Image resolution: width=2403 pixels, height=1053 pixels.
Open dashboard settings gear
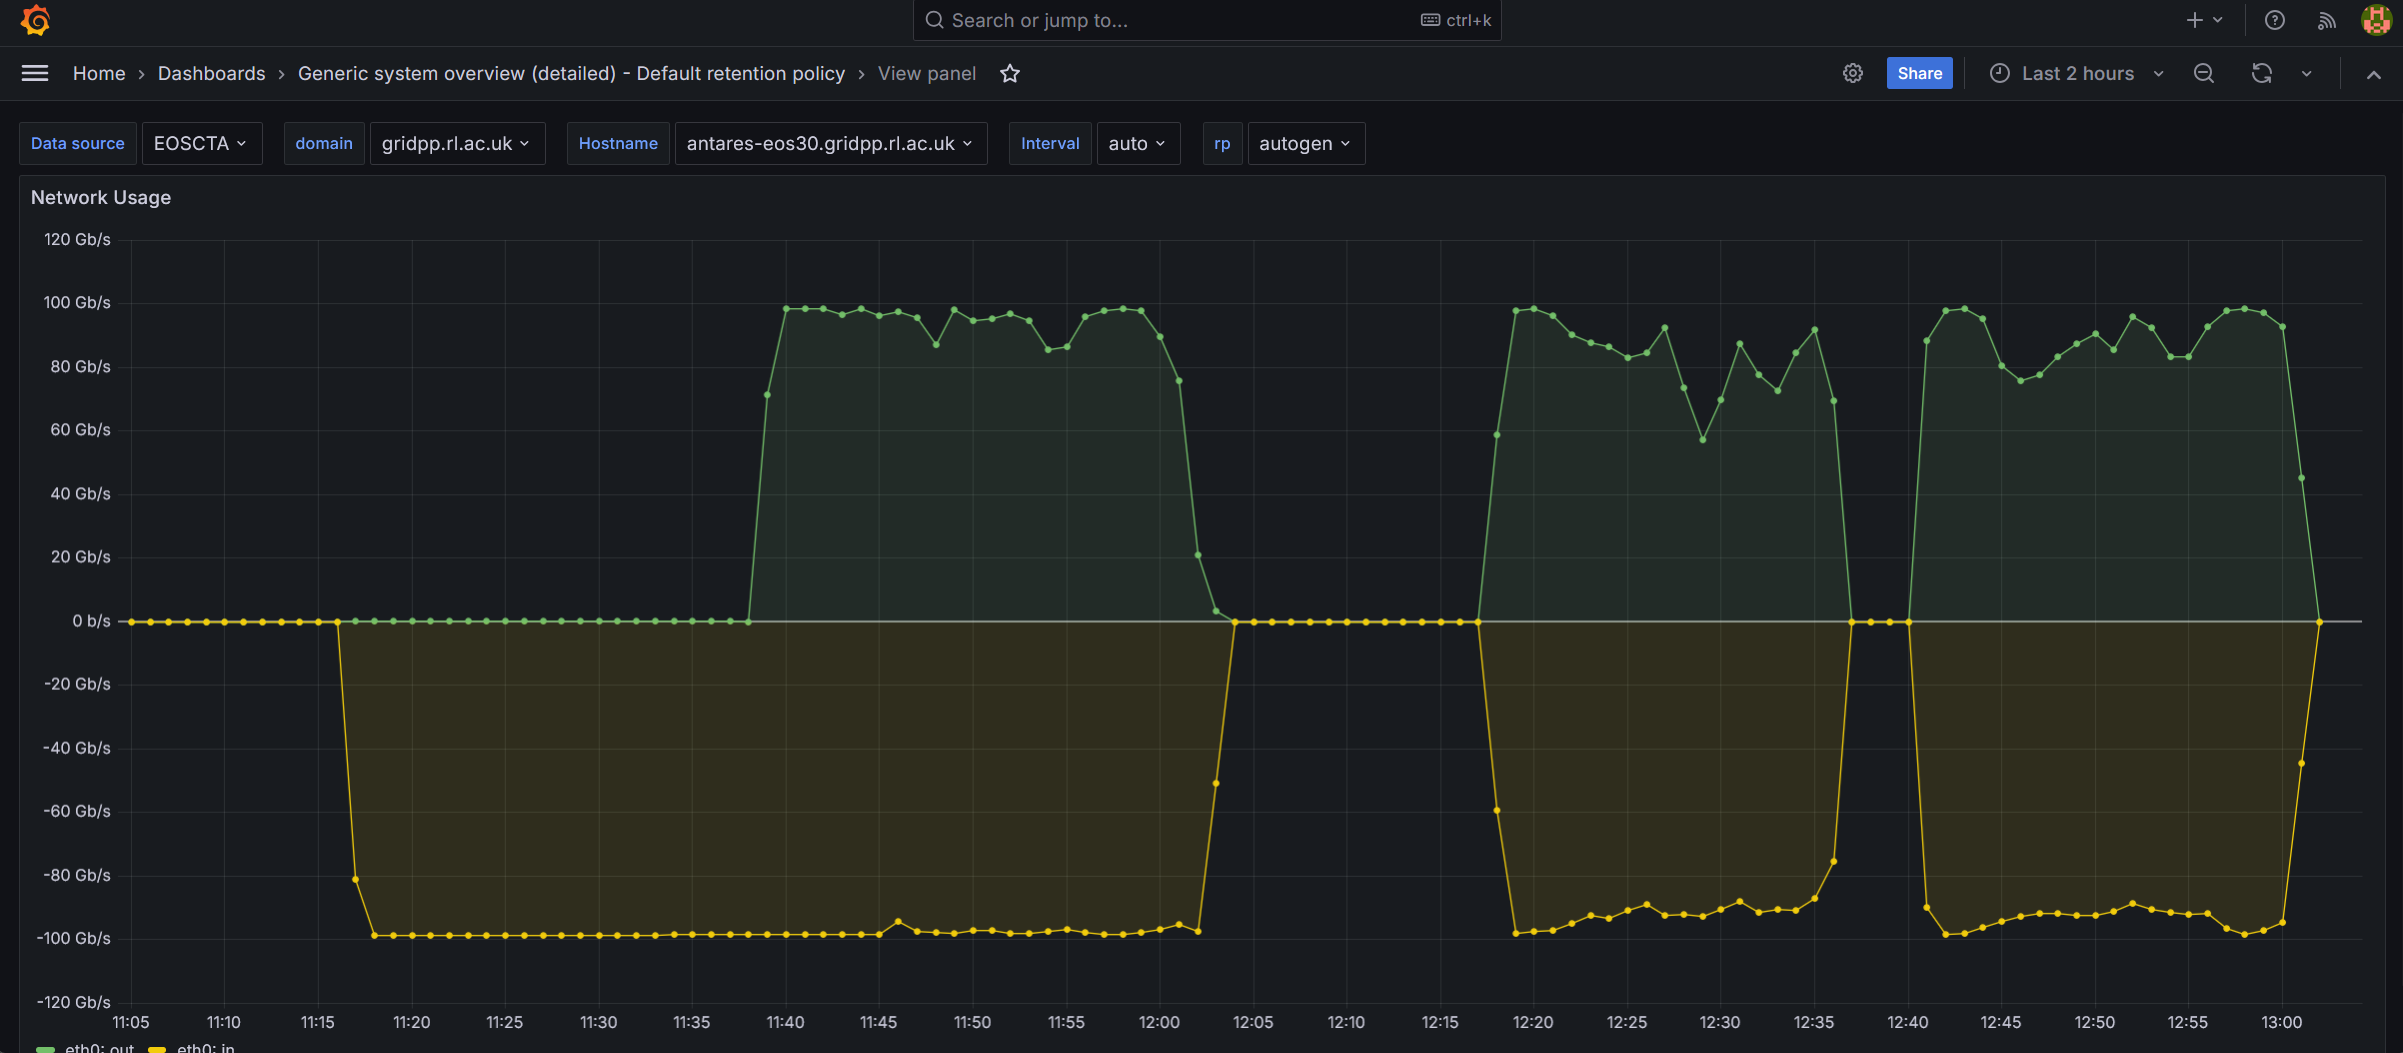1853,73
